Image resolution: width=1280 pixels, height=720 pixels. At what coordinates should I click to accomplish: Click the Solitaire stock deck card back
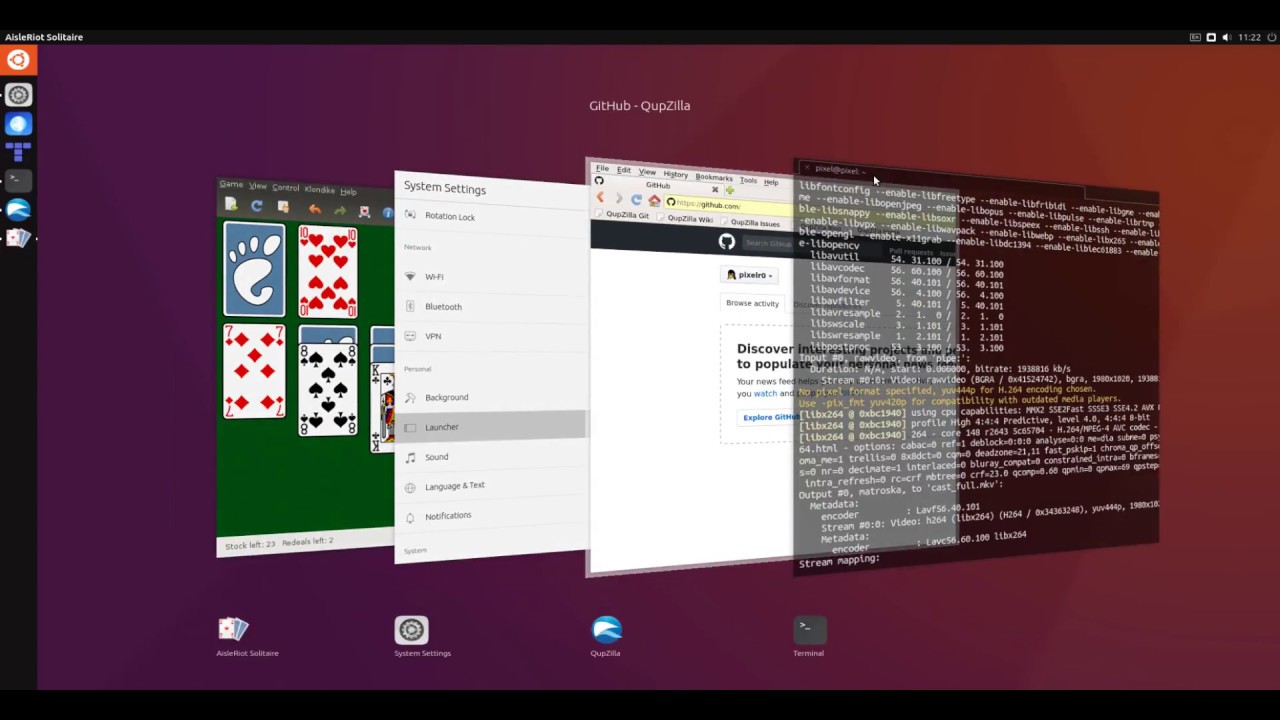pos(254,269)
